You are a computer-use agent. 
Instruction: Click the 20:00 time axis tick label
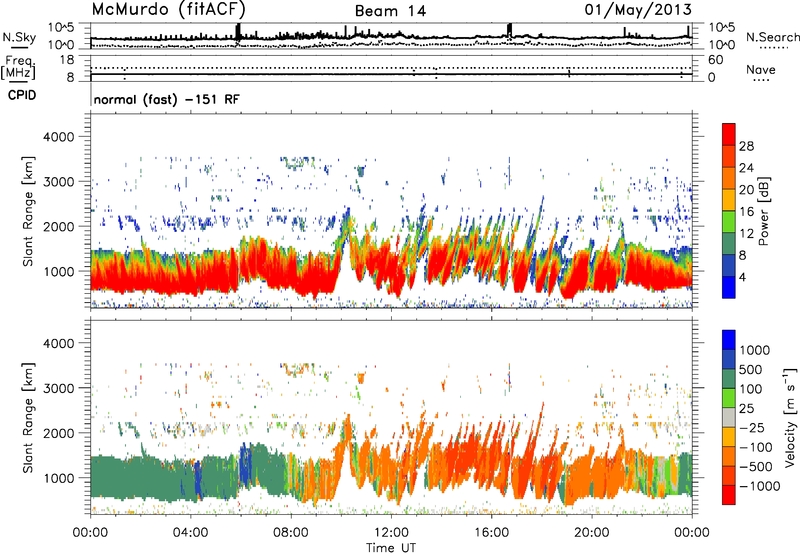(x=591, y=533)
